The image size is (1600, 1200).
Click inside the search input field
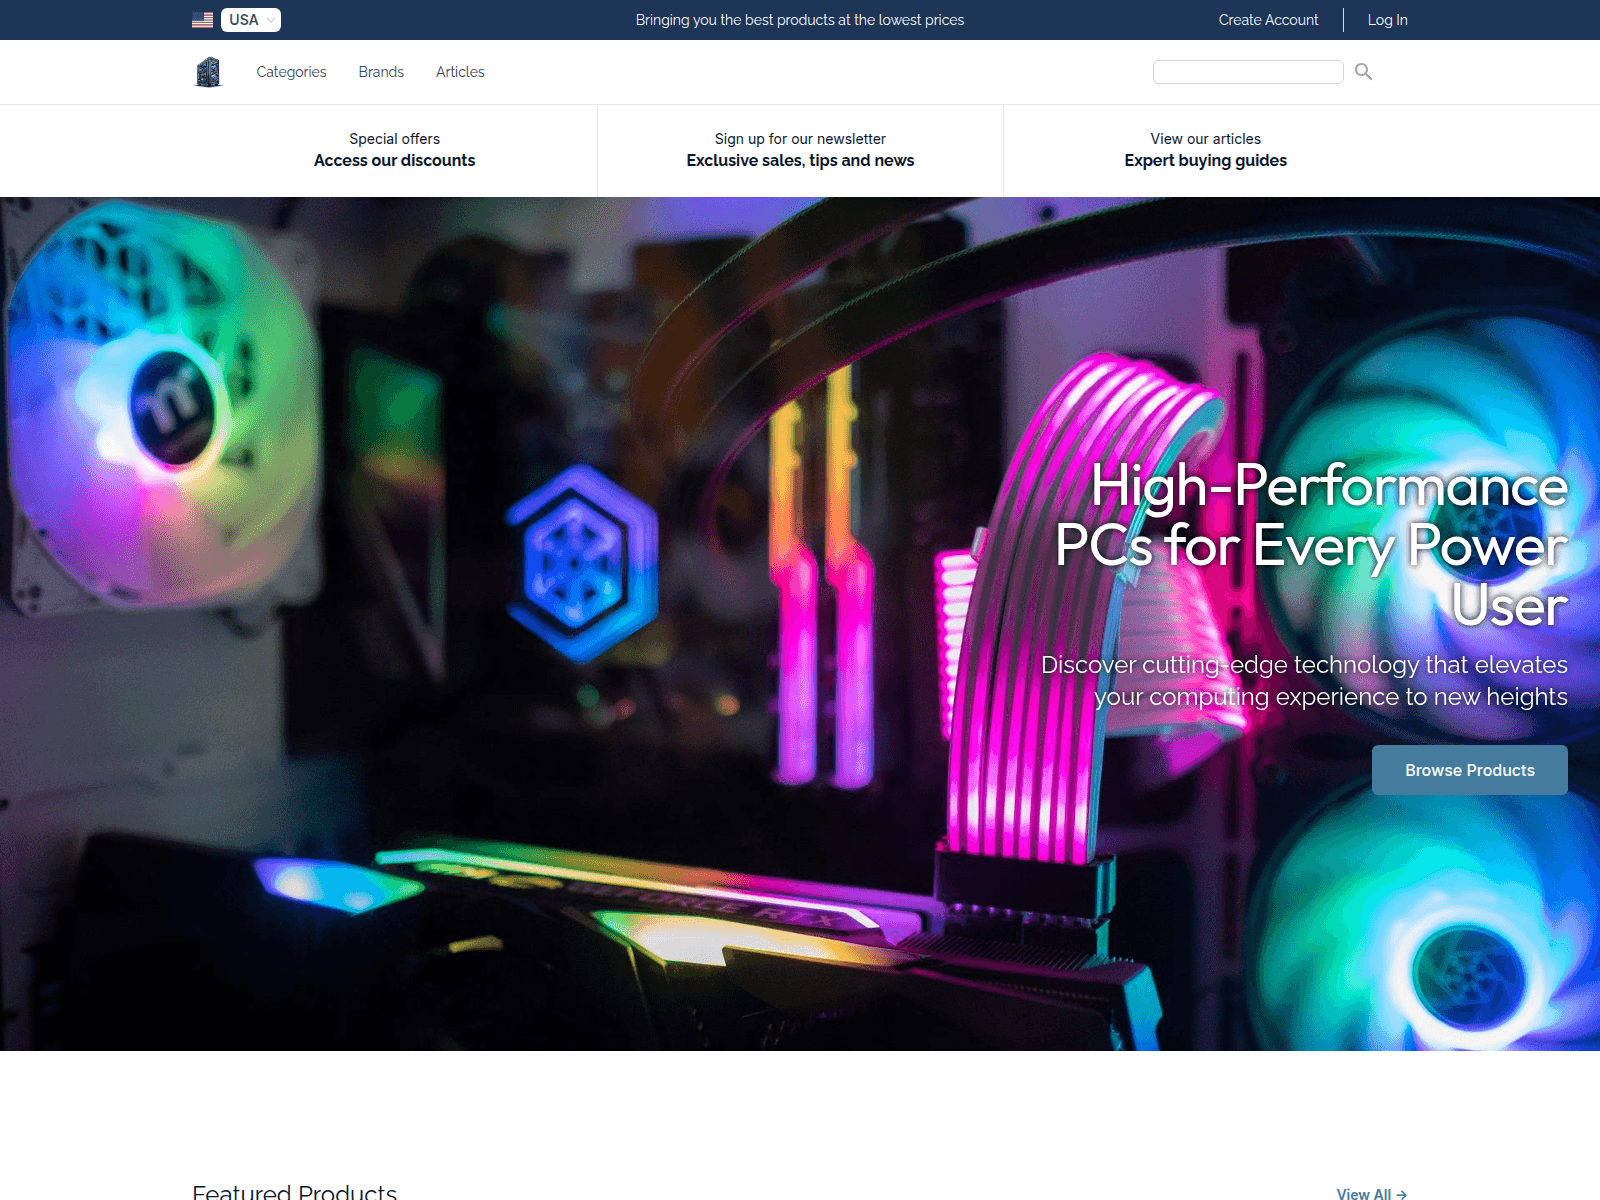tap(1248, 71)
